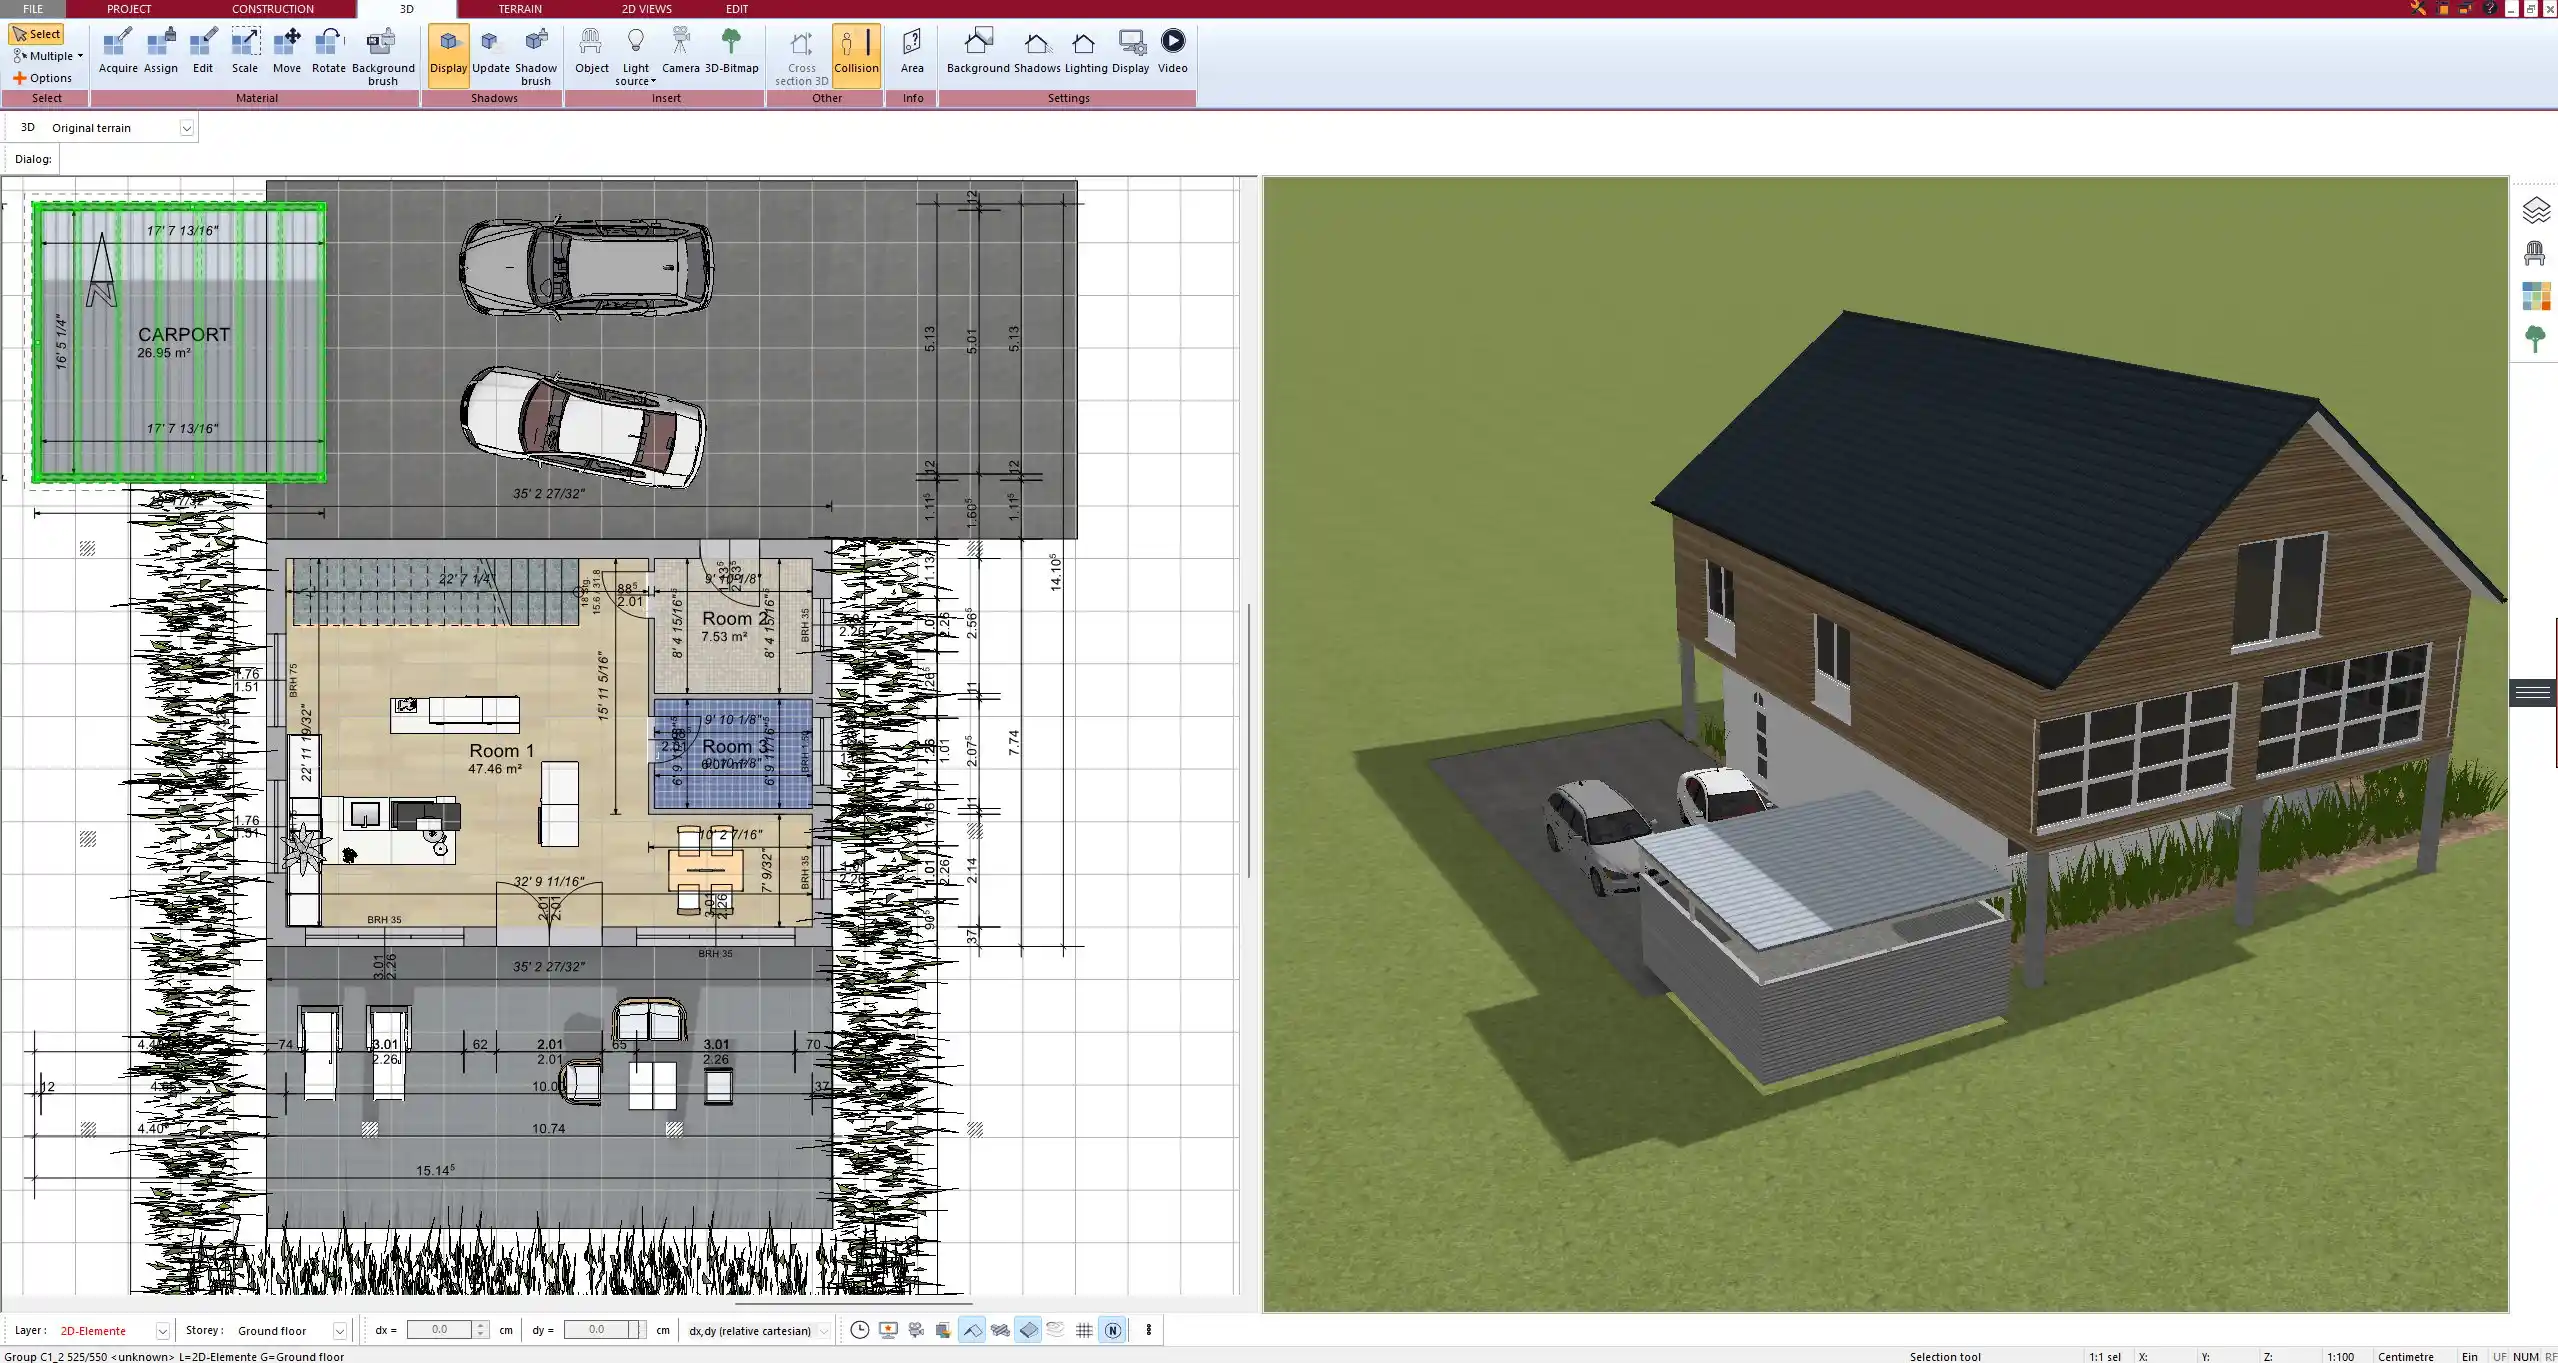Click the dx value input field
Image resolution: width=2558 pixels, height=1363 pixels.
coord(440,1330)
